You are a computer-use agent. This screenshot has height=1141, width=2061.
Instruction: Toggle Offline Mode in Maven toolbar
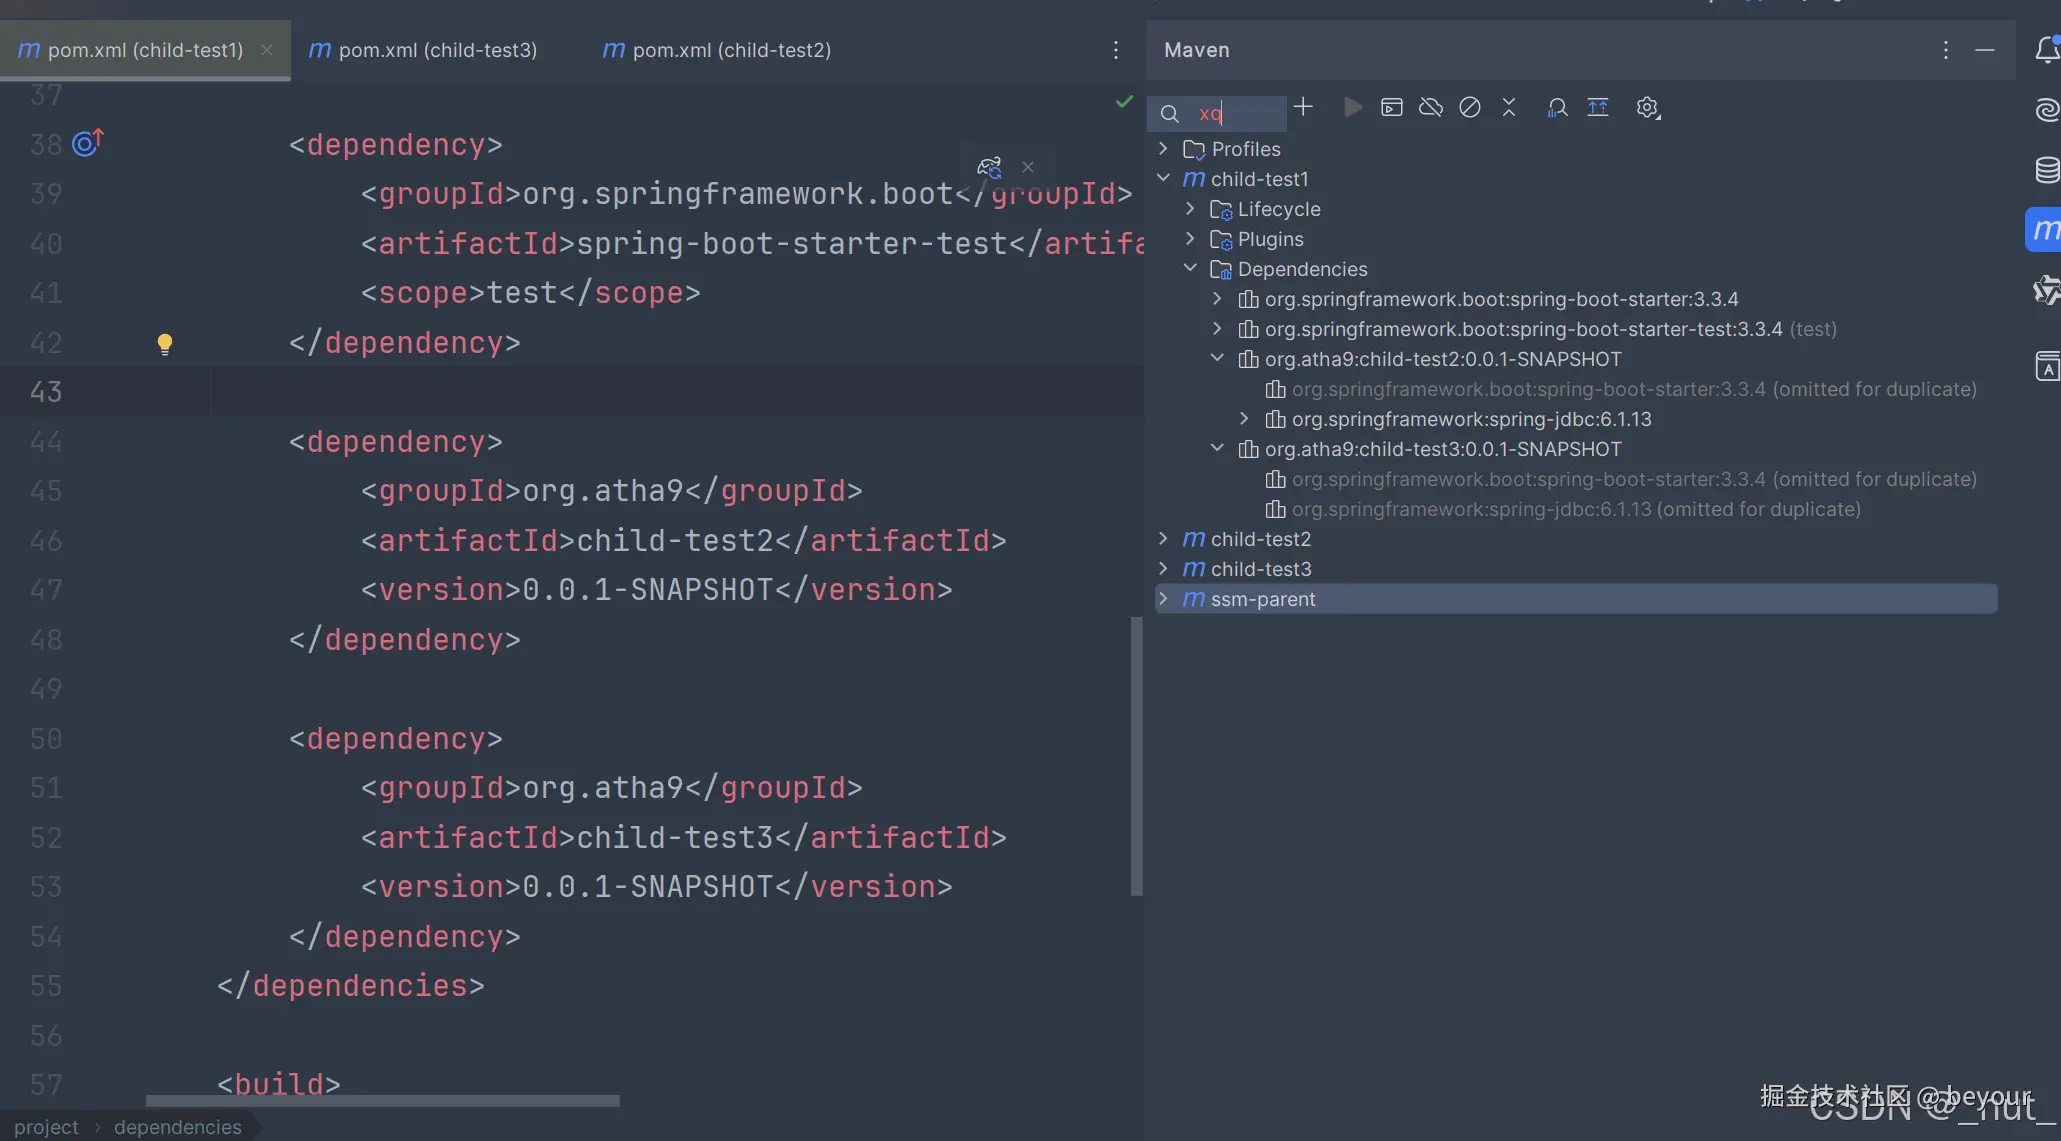1431,107
